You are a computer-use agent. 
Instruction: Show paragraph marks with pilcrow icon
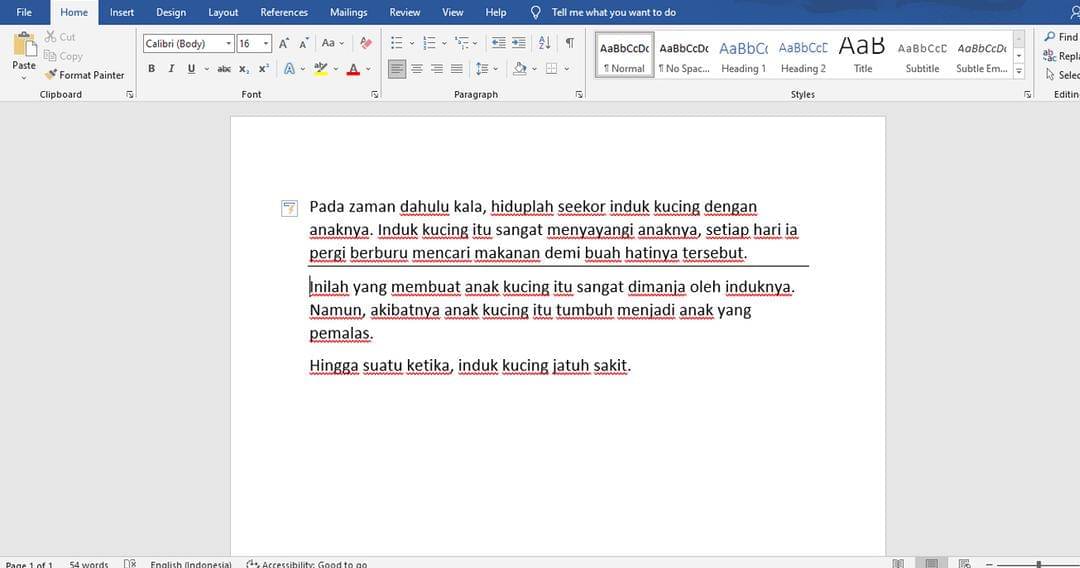click(x=569, y=43)
